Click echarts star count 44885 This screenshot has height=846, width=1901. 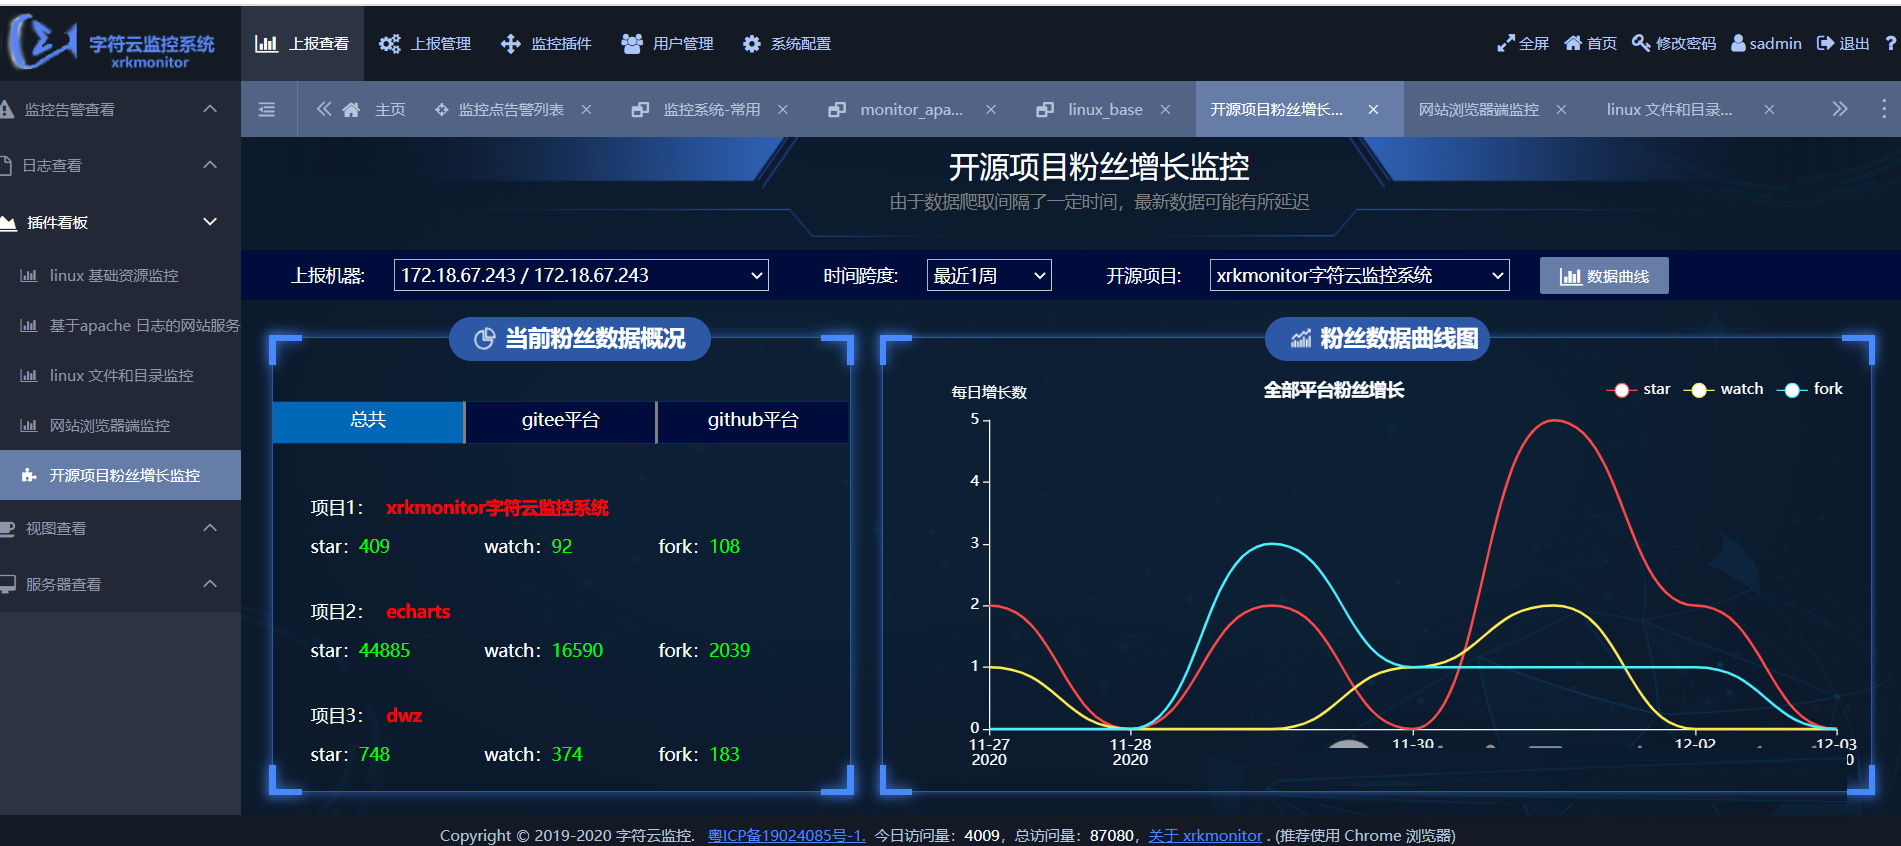point(384,651)
